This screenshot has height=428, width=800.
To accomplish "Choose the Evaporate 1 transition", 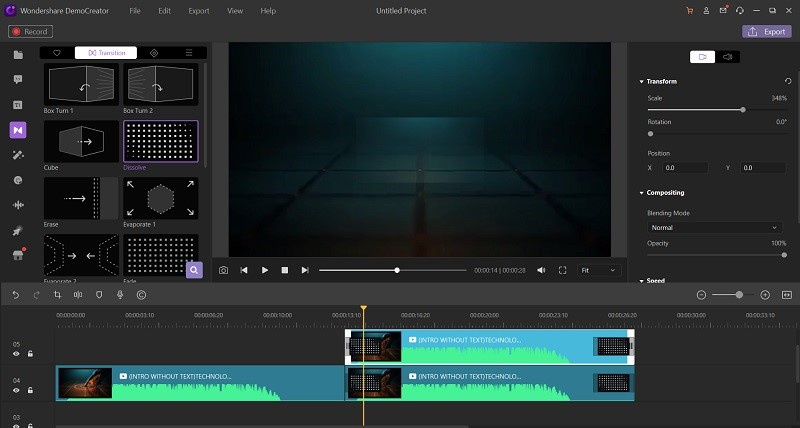I will click(161, 198).
